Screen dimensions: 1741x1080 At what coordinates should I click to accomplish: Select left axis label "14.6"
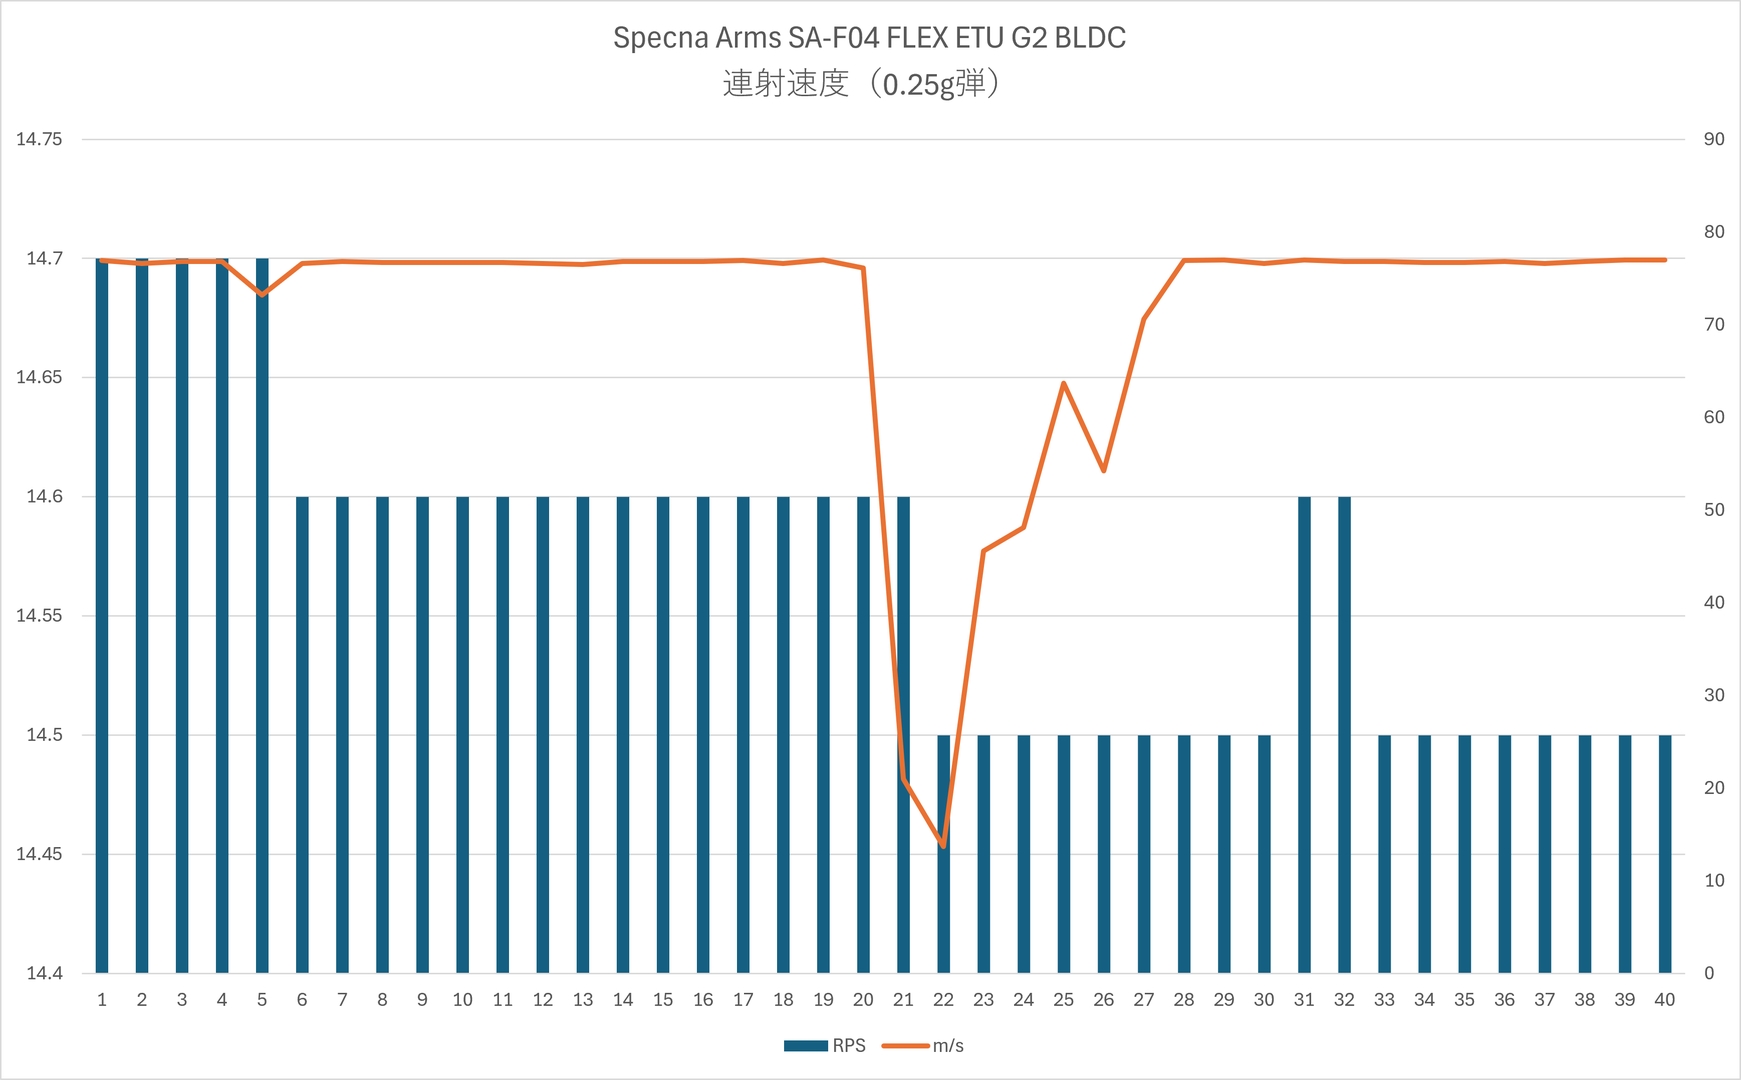pos(44,496)
